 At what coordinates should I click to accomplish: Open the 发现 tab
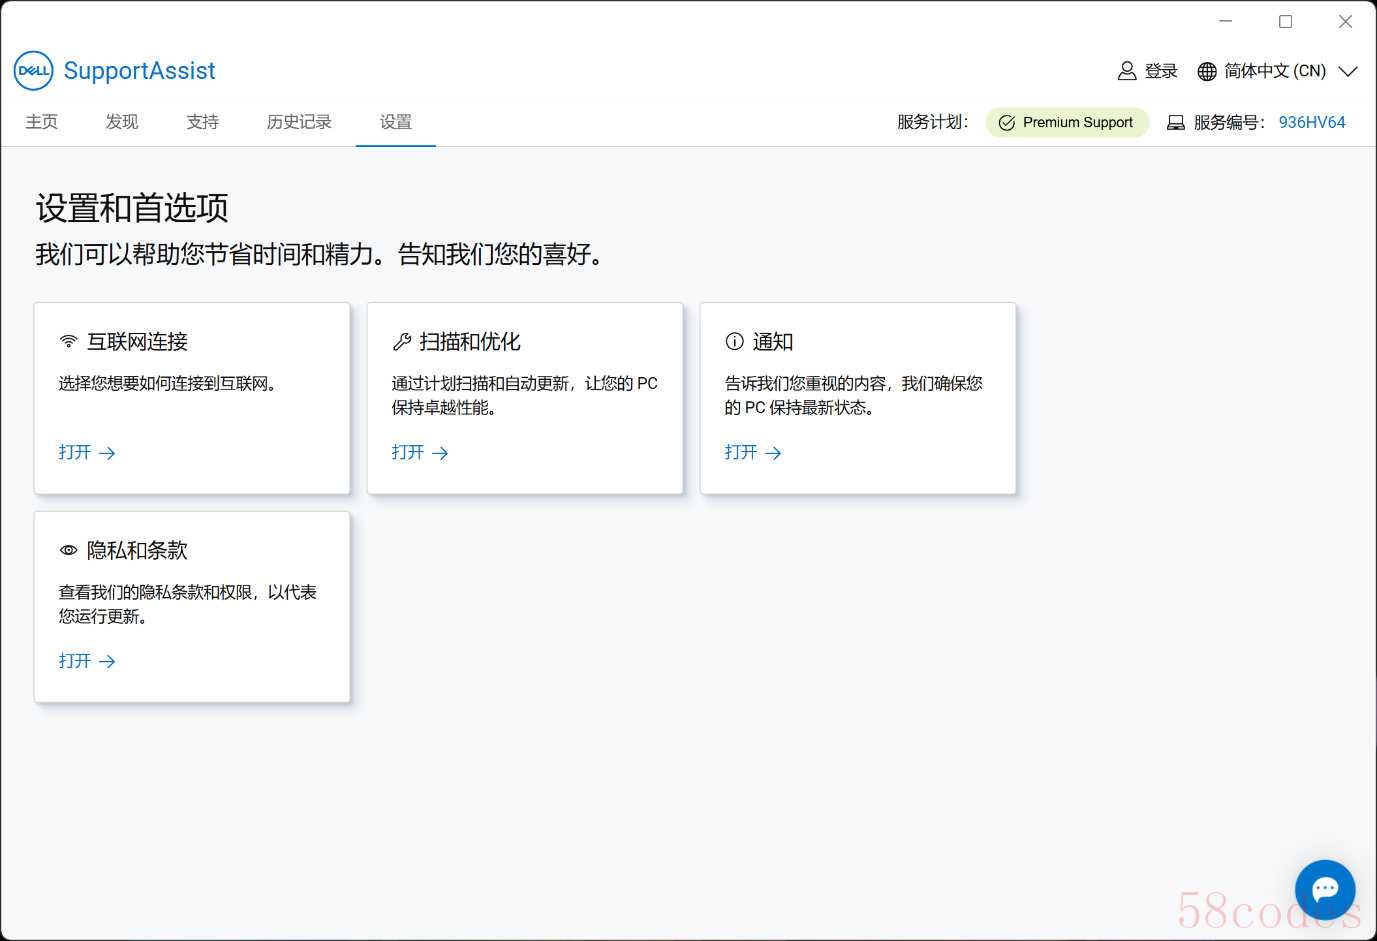pos(122,122)
